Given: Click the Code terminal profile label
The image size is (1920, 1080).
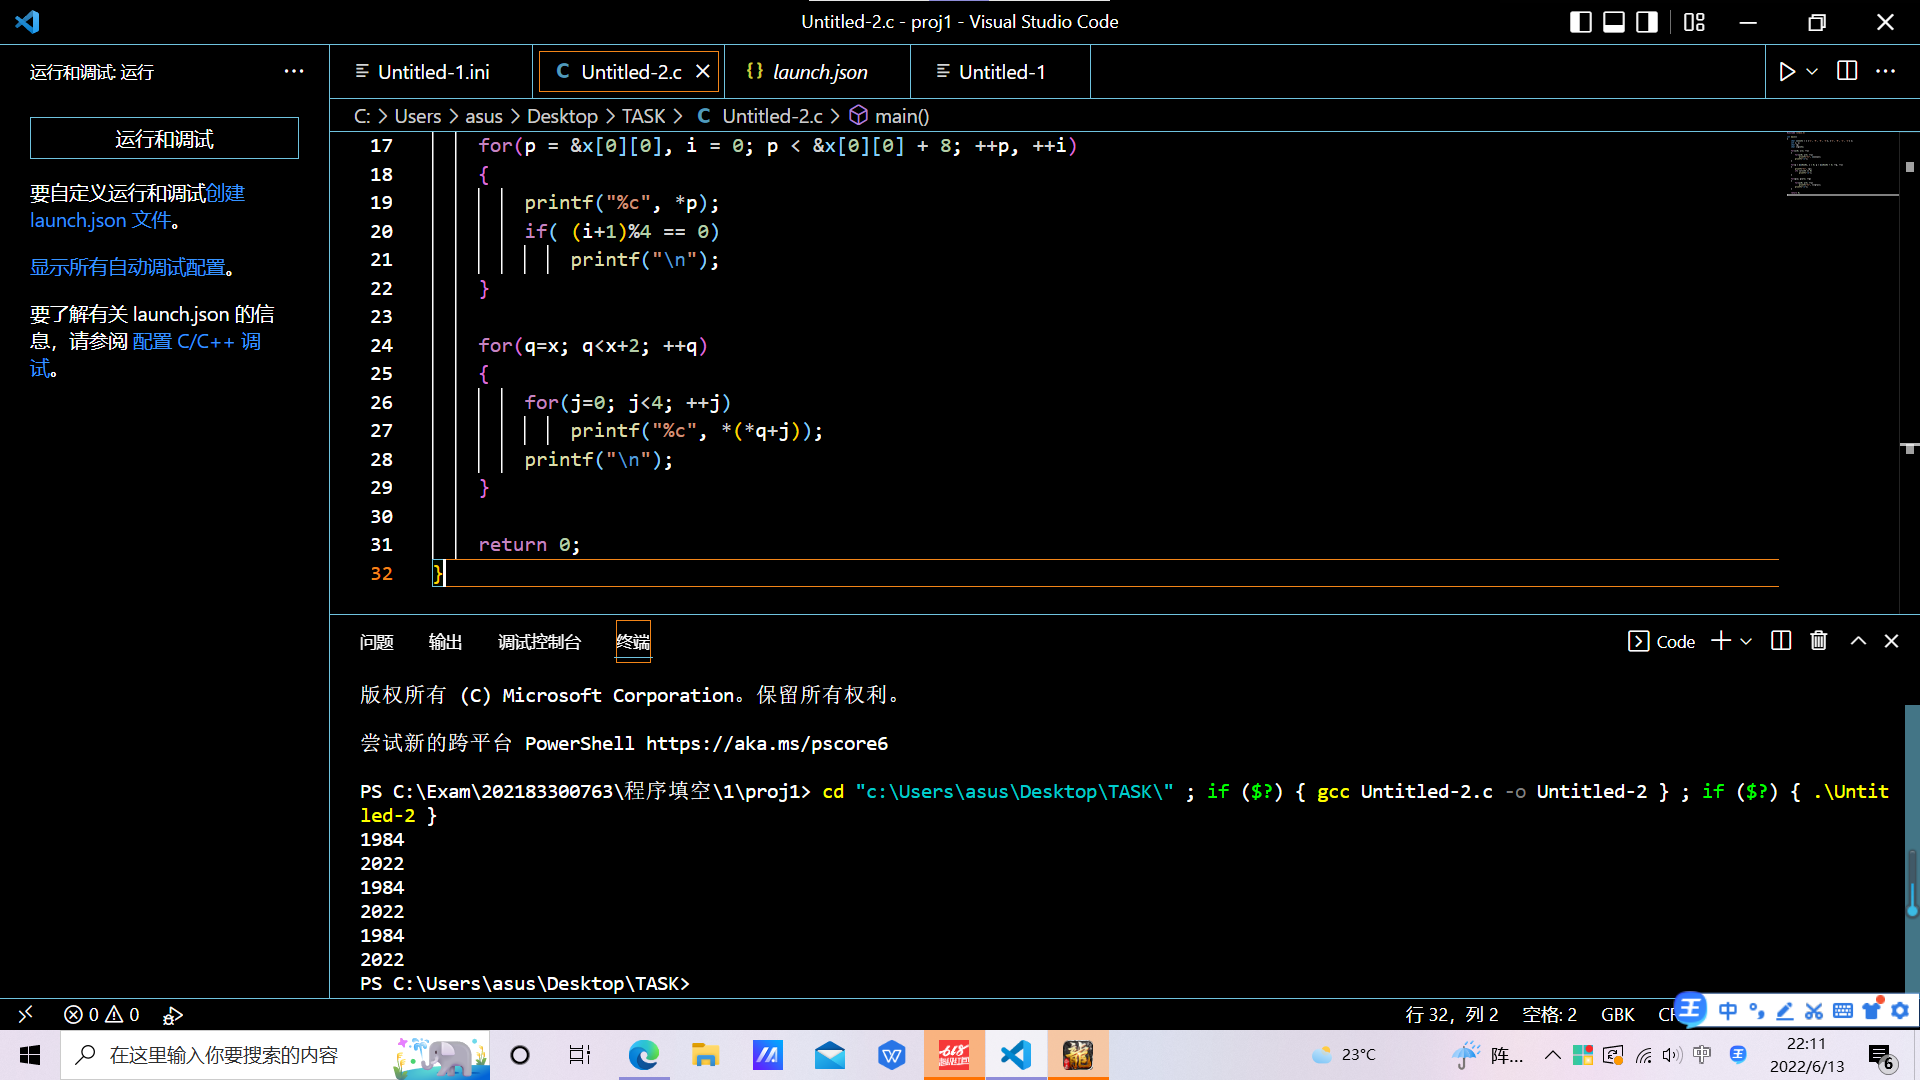Looking at the screenshot, I should [1662, 642].
